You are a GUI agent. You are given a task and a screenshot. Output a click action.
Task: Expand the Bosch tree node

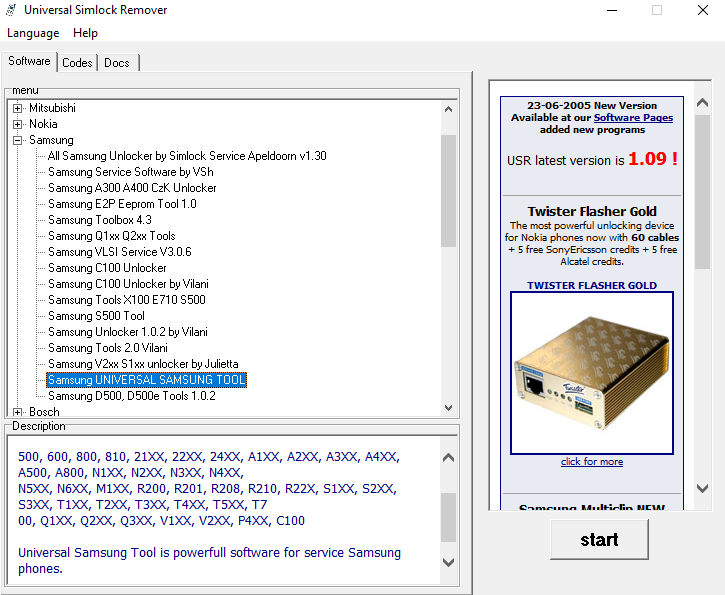tap(18, 412)
